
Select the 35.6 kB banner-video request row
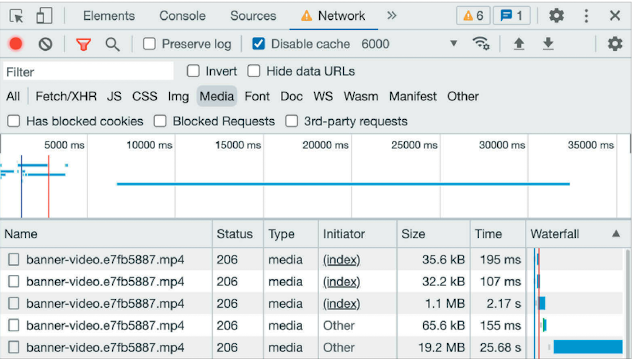[x=311, y=259]
